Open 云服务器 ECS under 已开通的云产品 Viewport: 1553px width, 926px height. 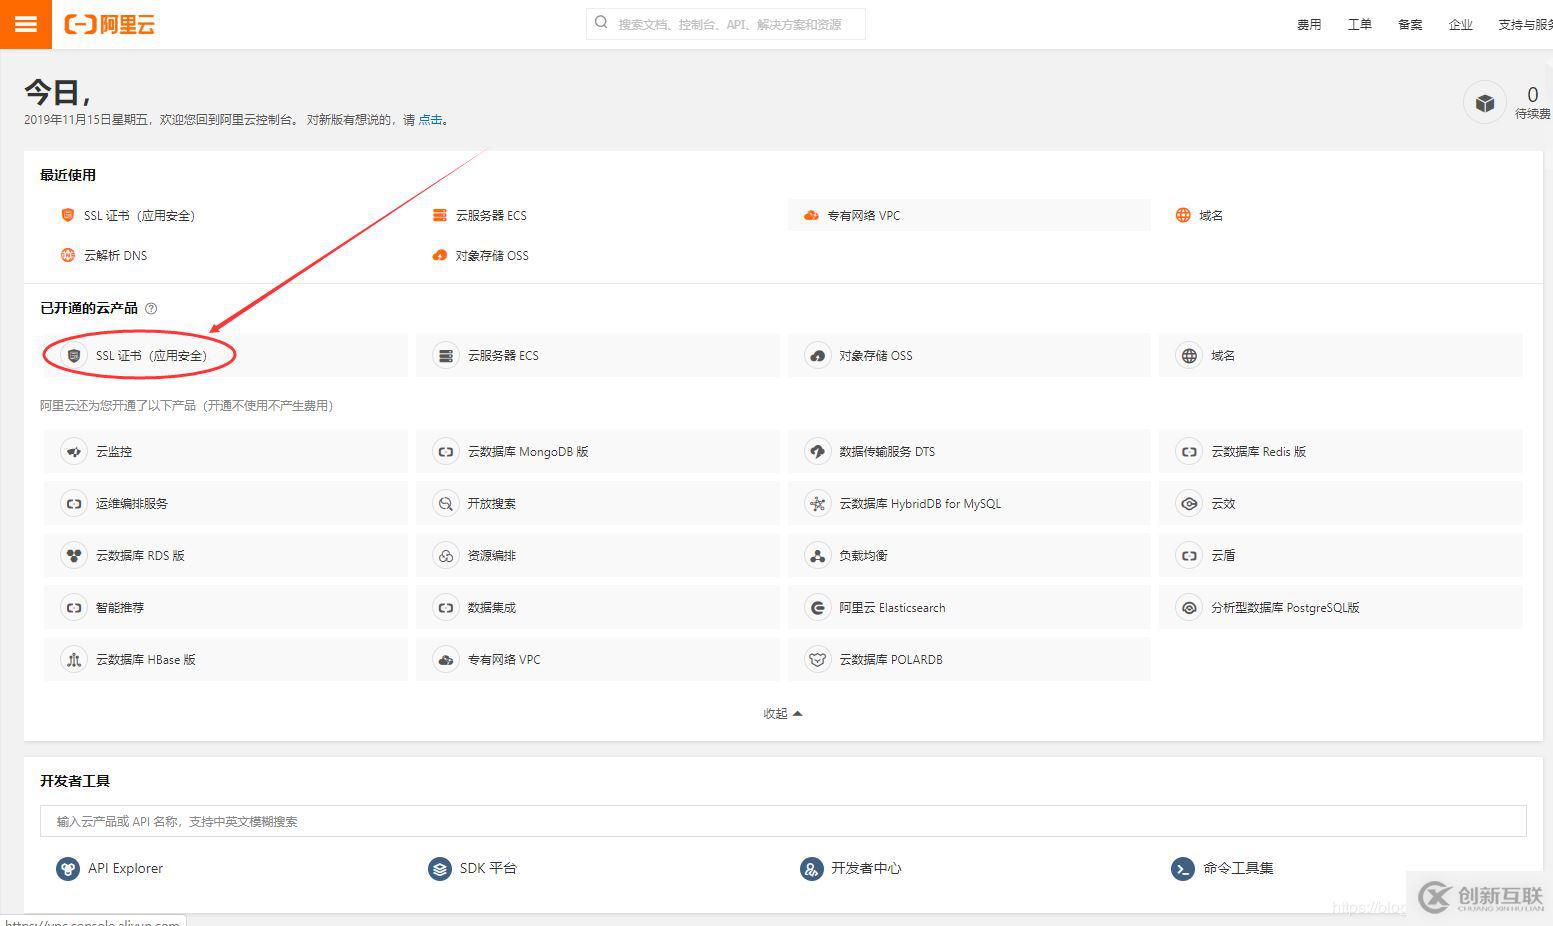pyautogui.click(x=598, y=356)
